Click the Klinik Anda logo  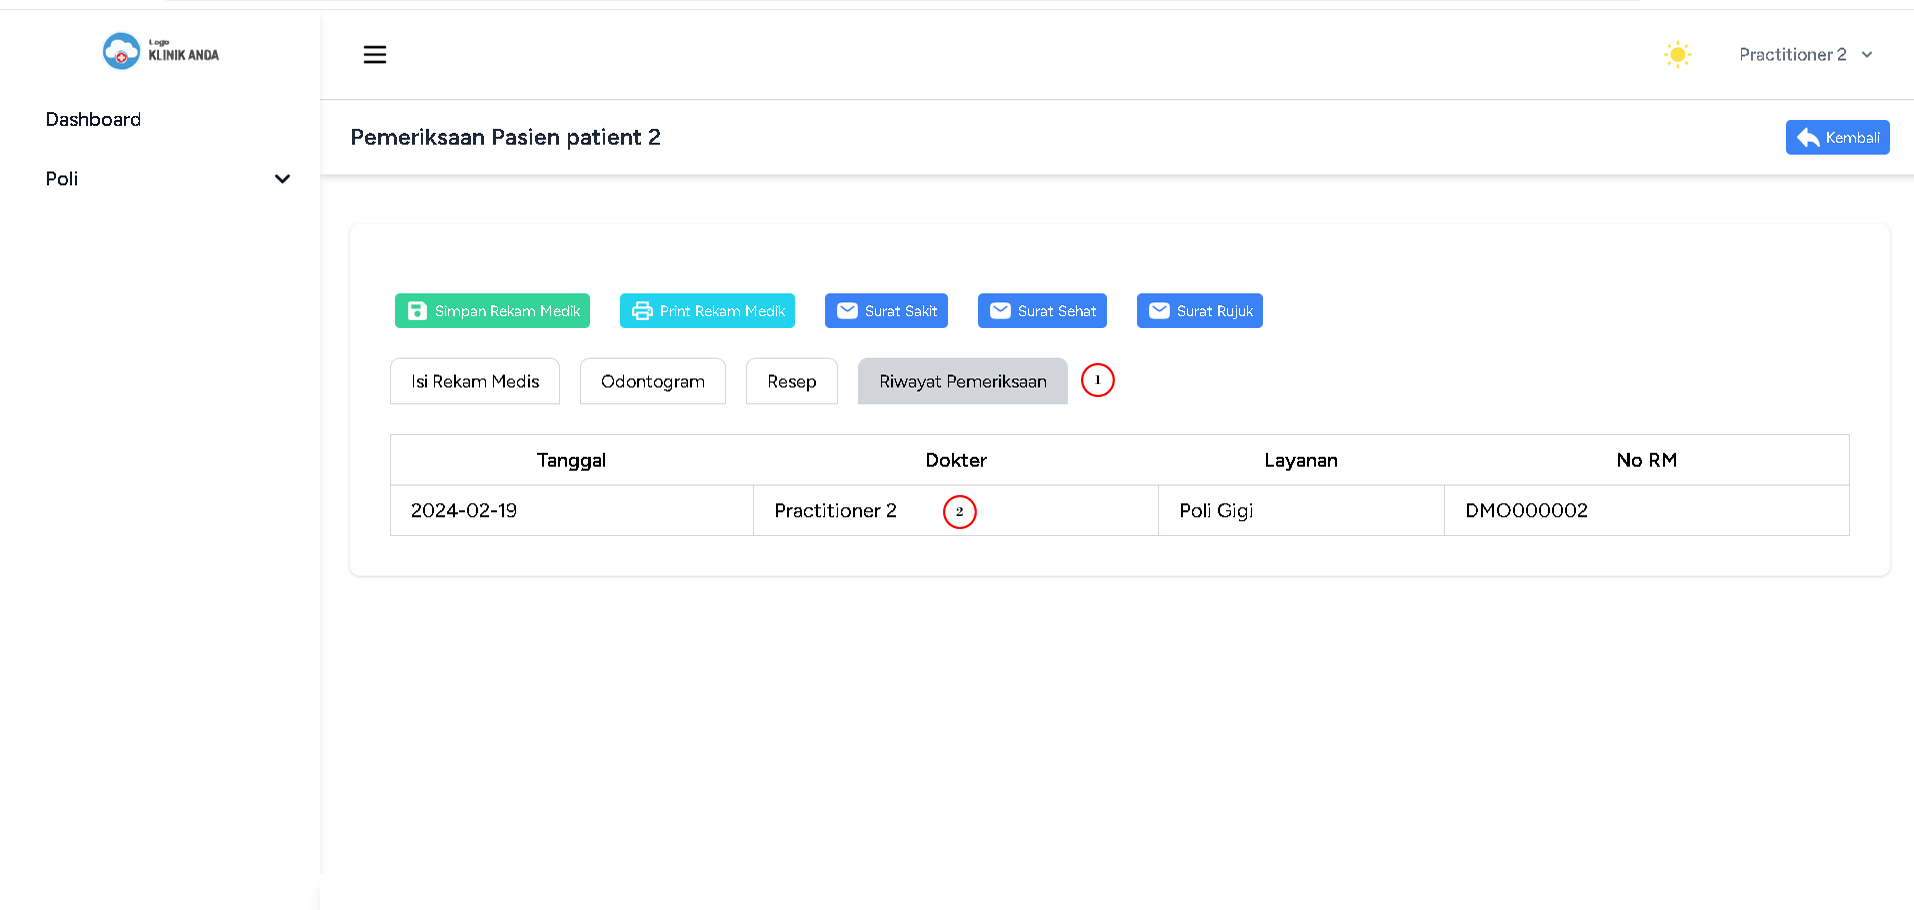(161, 51)
